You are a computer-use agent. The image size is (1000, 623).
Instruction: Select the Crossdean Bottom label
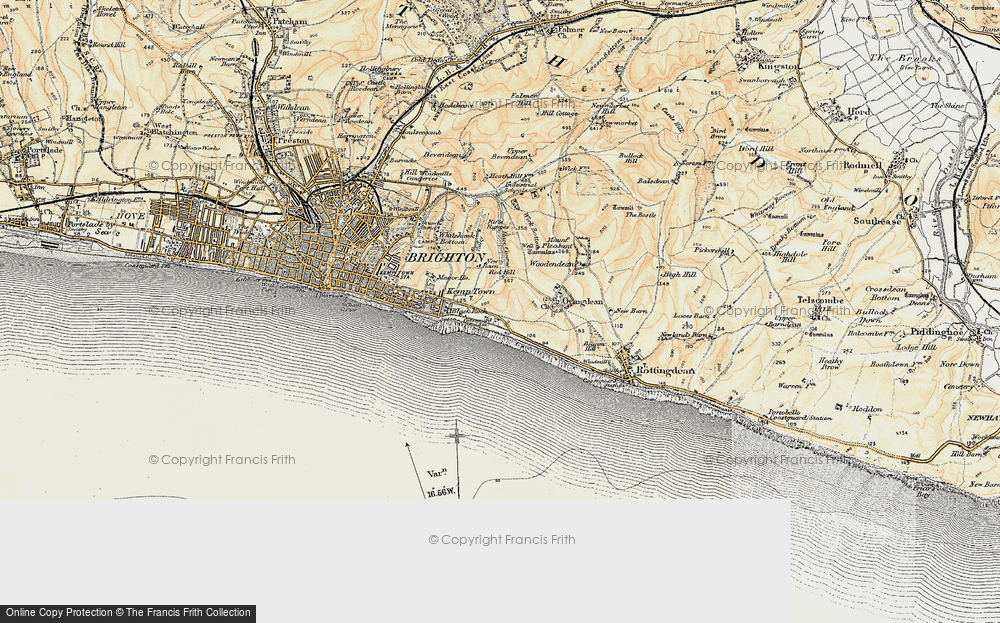[x=886, y=293]
